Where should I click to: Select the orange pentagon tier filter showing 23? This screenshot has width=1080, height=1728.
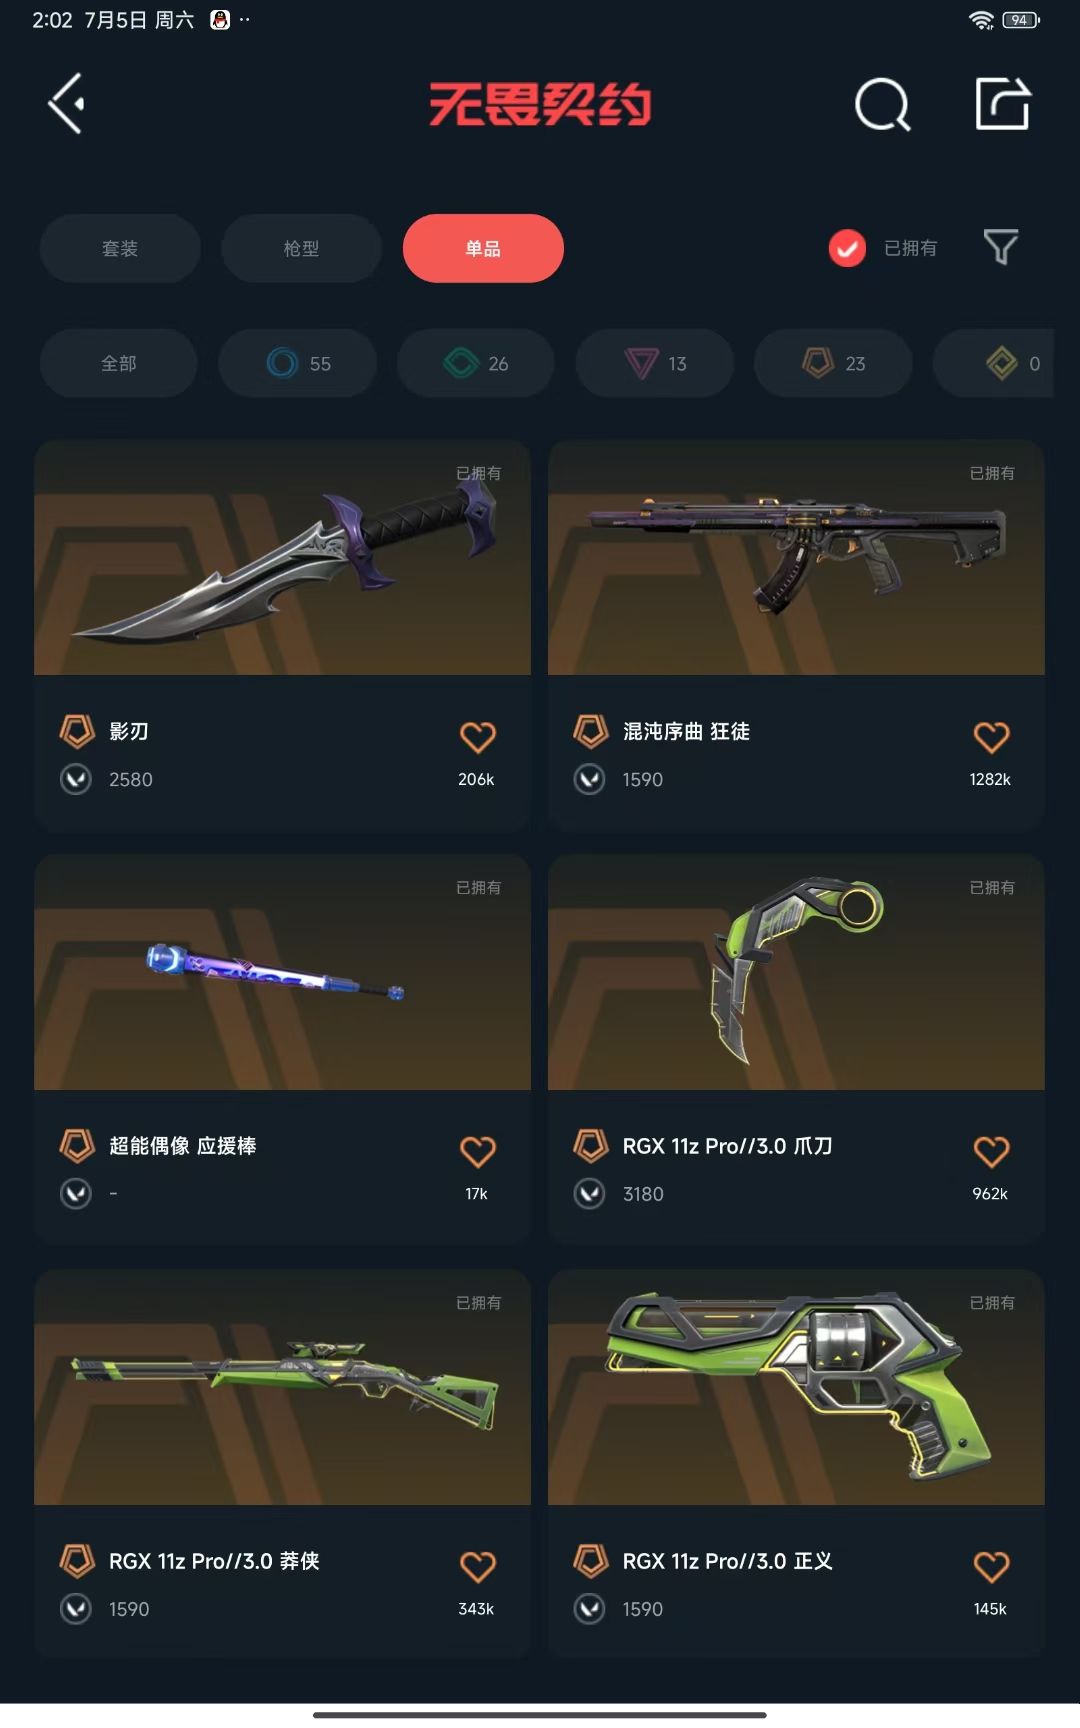(x=833, y=363)
